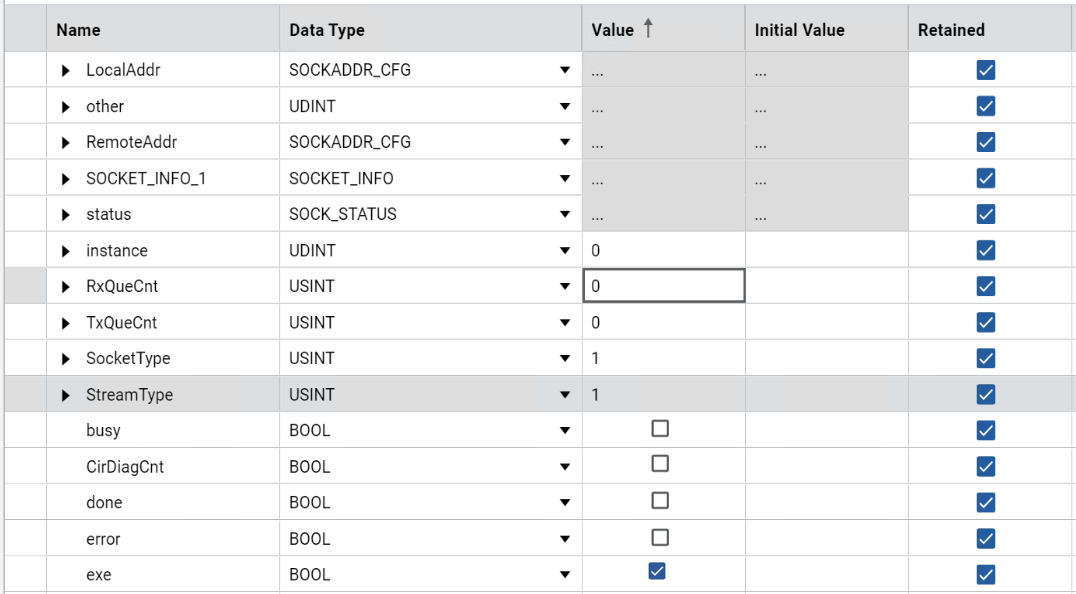Viewport: 1076px width, 594px height.
Task: Click the TxQueCnt value cell
Action: pyautogui.click(x=664, y=323)
